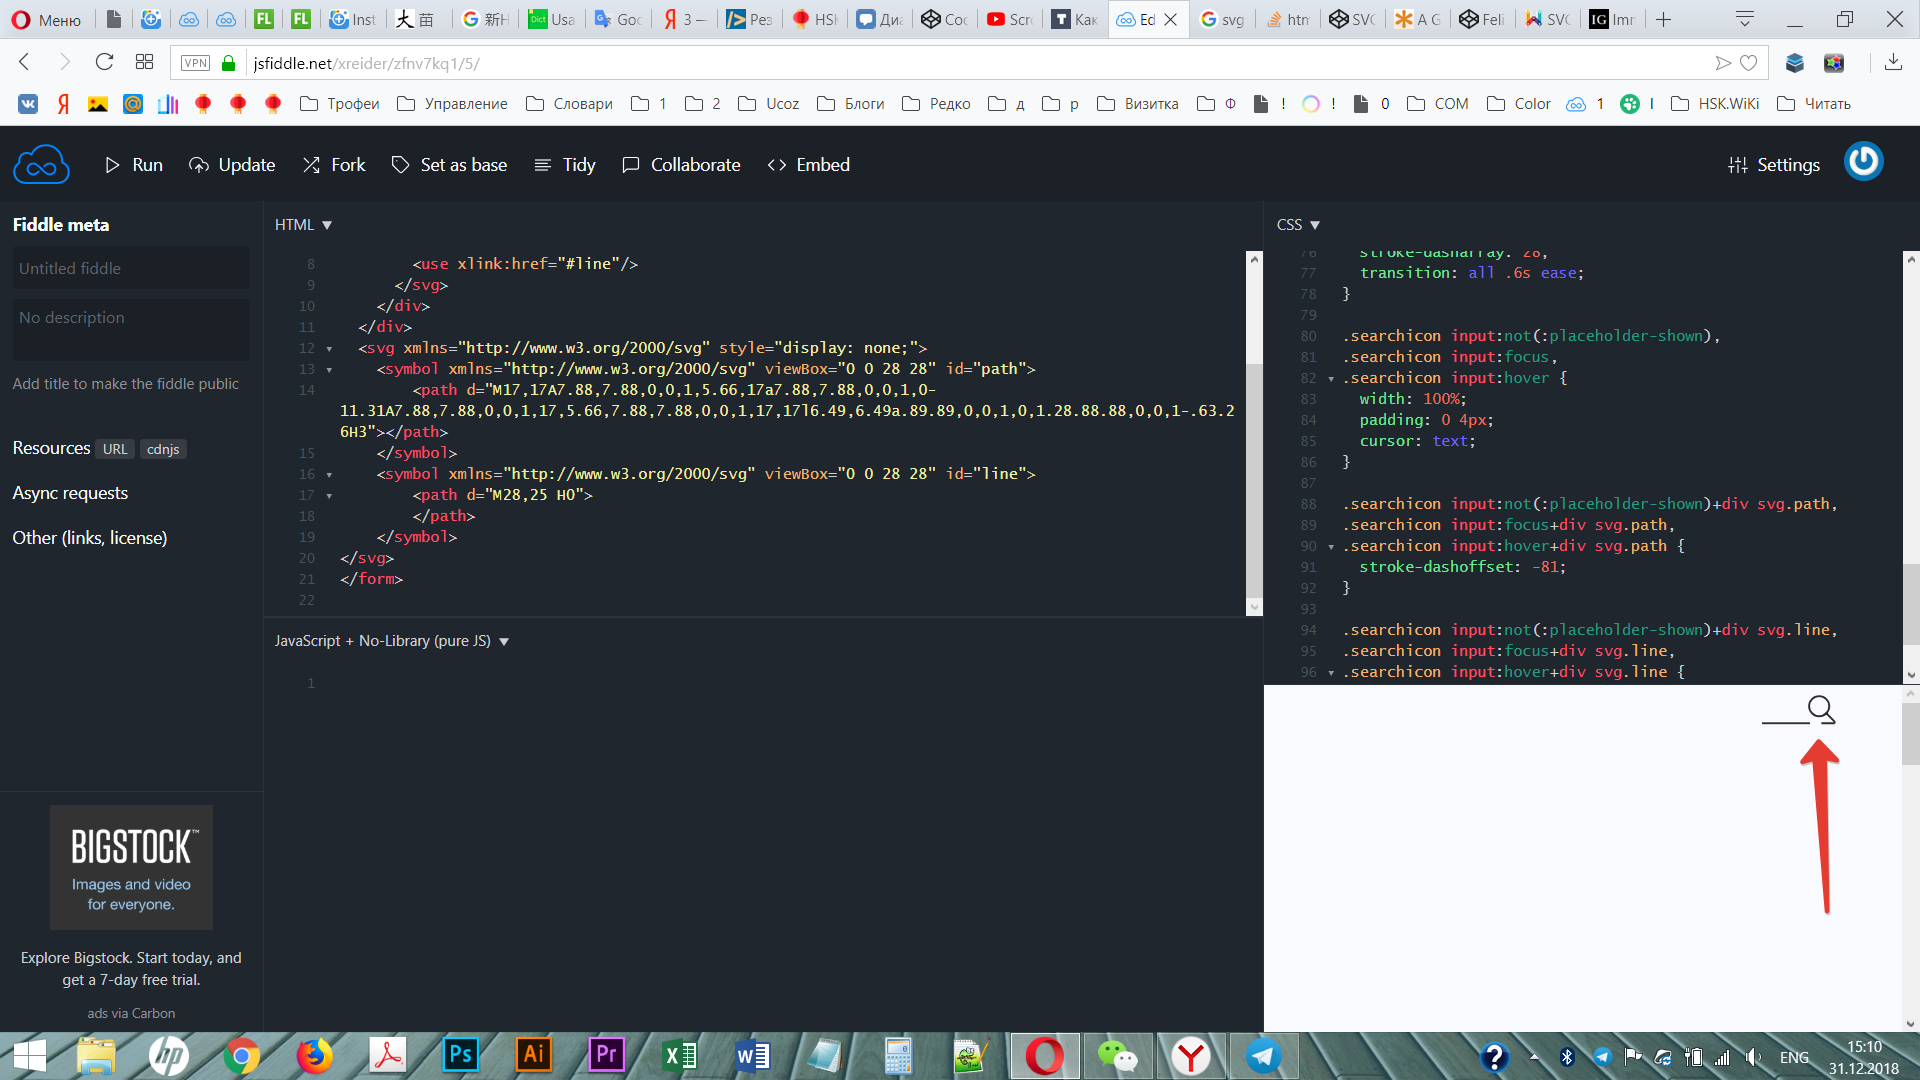Screen dimensions: 1920x1080
Task: Click ENG language indicator
Action: [x=1794, y=1057]
